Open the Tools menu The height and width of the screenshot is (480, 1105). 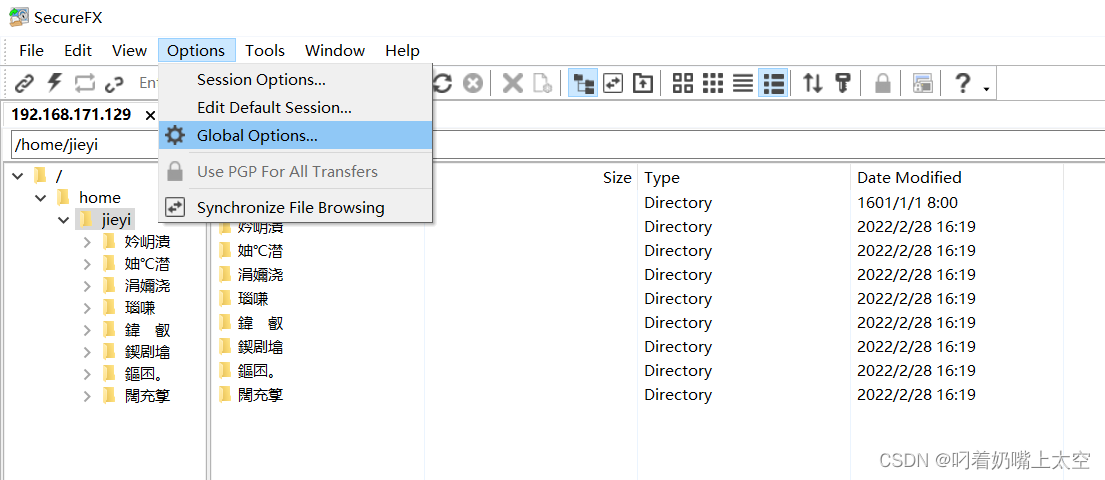coord(265,51)
